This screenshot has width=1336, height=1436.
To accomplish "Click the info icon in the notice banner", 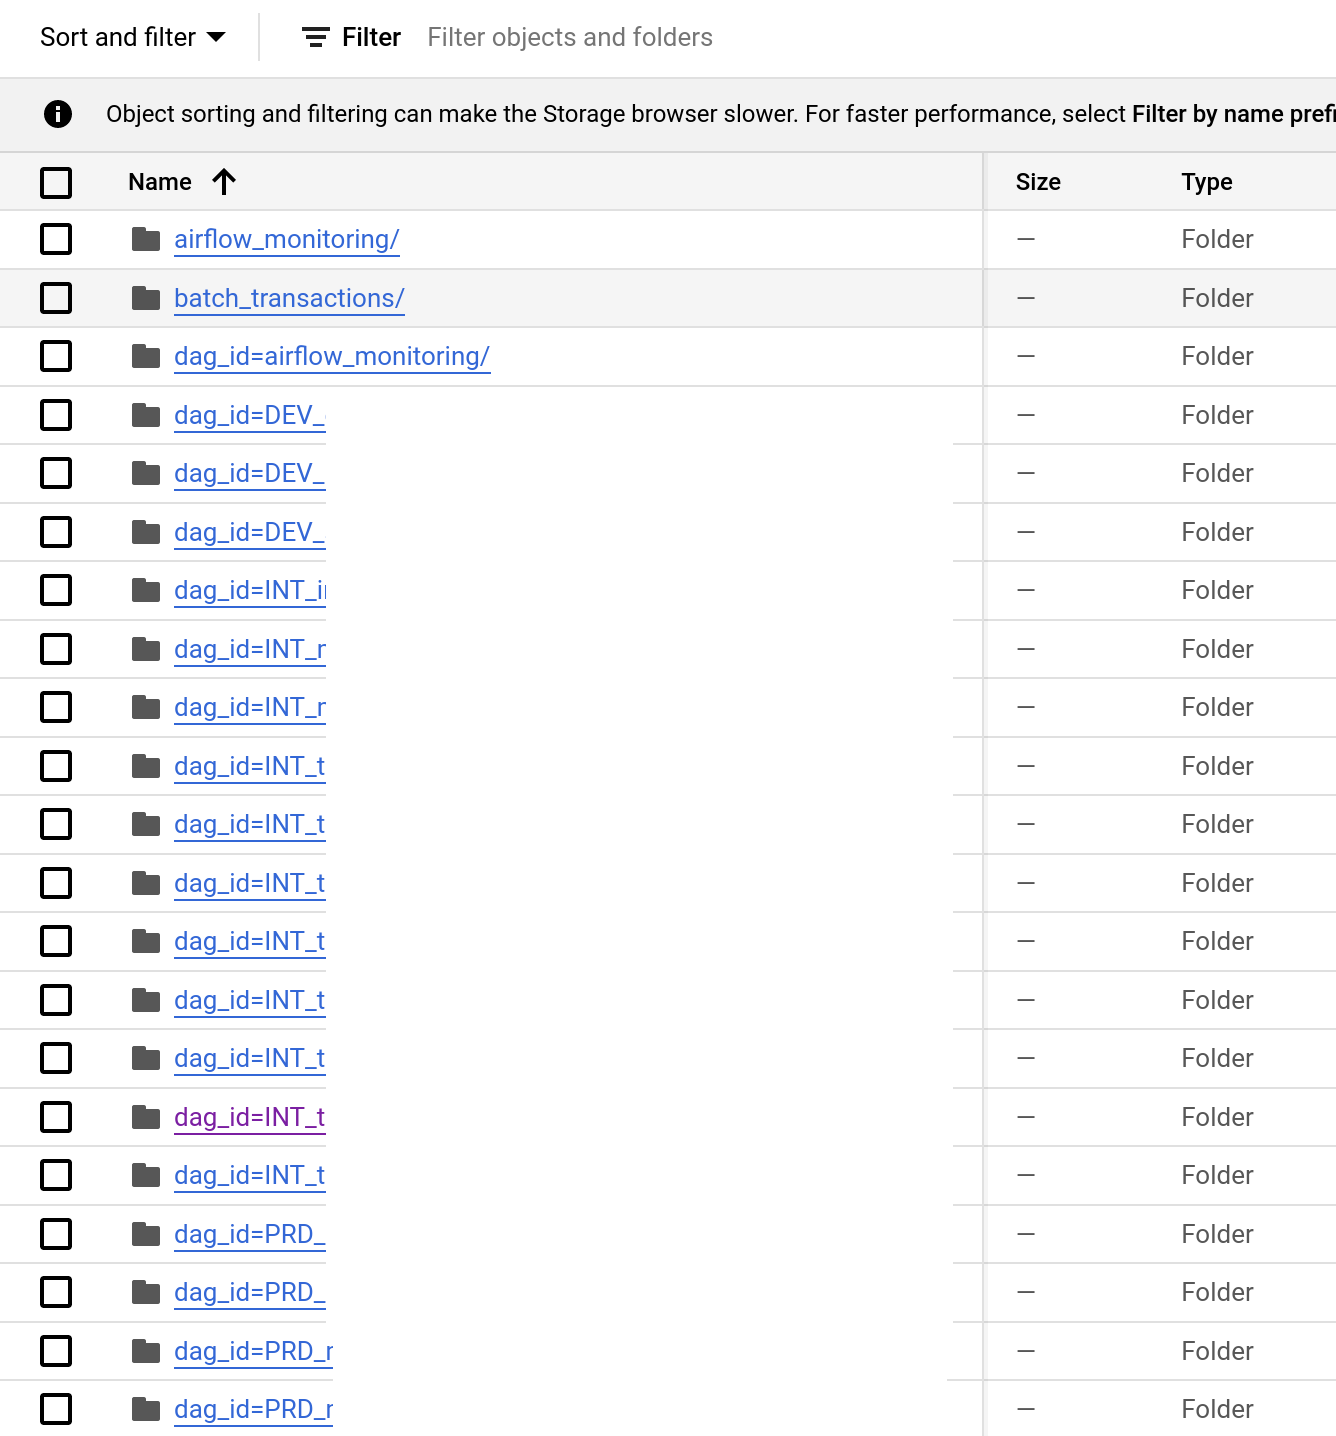I will [x=57, y=114].
